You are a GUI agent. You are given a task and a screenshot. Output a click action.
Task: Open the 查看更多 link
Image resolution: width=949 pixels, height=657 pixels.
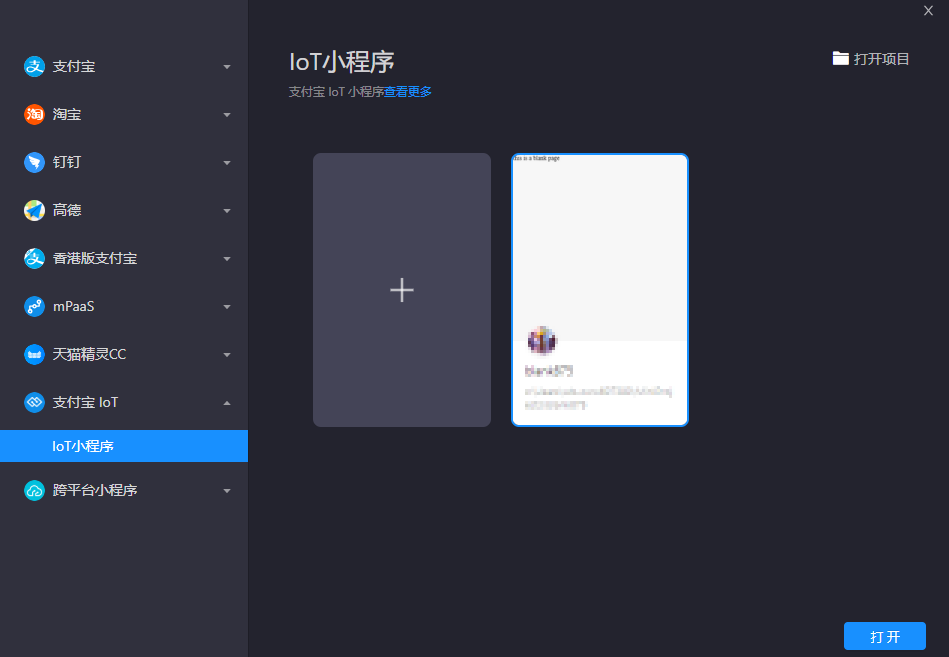(408, 91)
